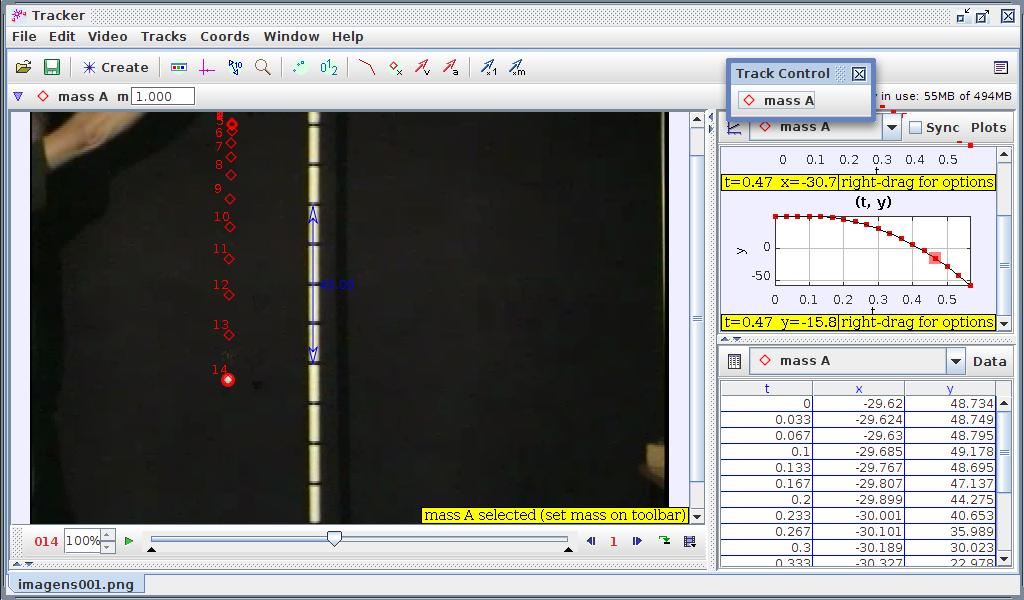Click the end frame marker triangle

point(568,550)
